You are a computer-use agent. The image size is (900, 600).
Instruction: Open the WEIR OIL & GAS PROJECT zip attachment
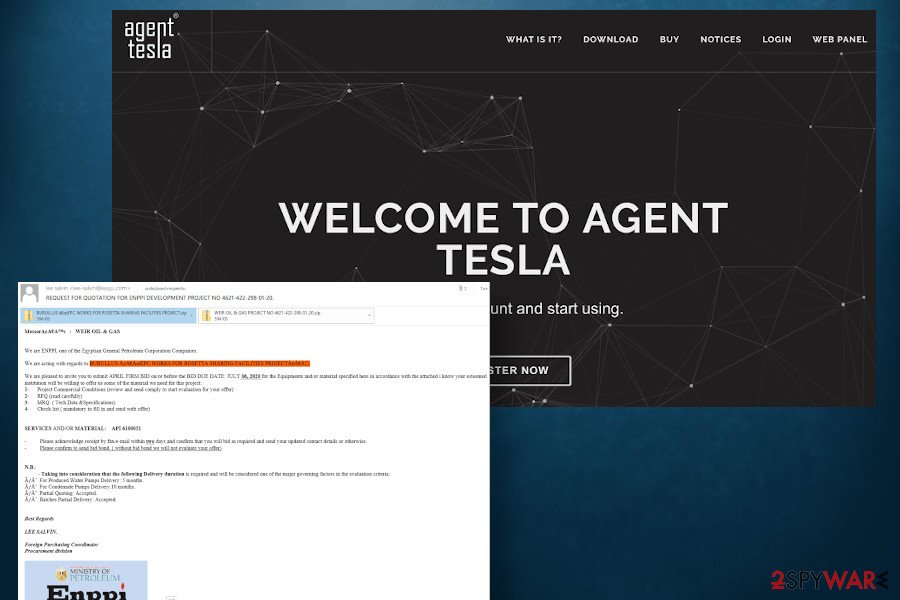pos(286,316)
